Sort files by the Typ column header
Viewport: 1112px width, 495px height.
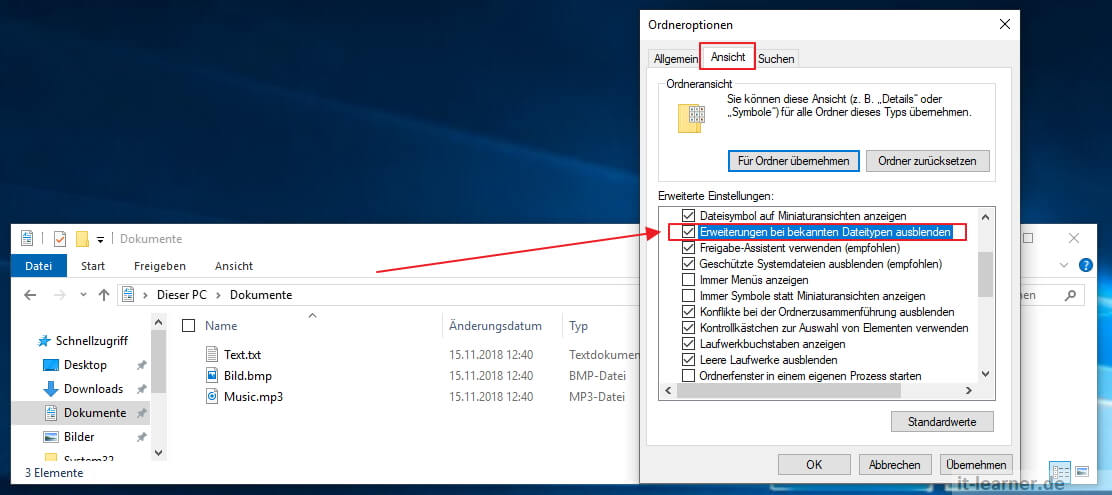click(x=579, y=326)
